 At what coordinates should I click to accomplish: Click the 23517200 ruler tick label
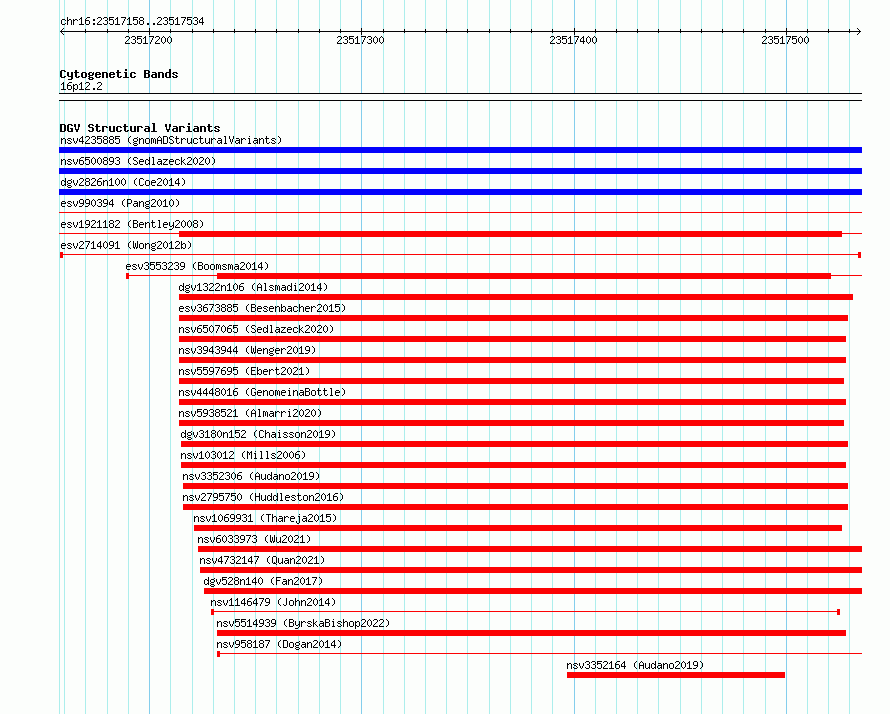(x=148, y=40)
